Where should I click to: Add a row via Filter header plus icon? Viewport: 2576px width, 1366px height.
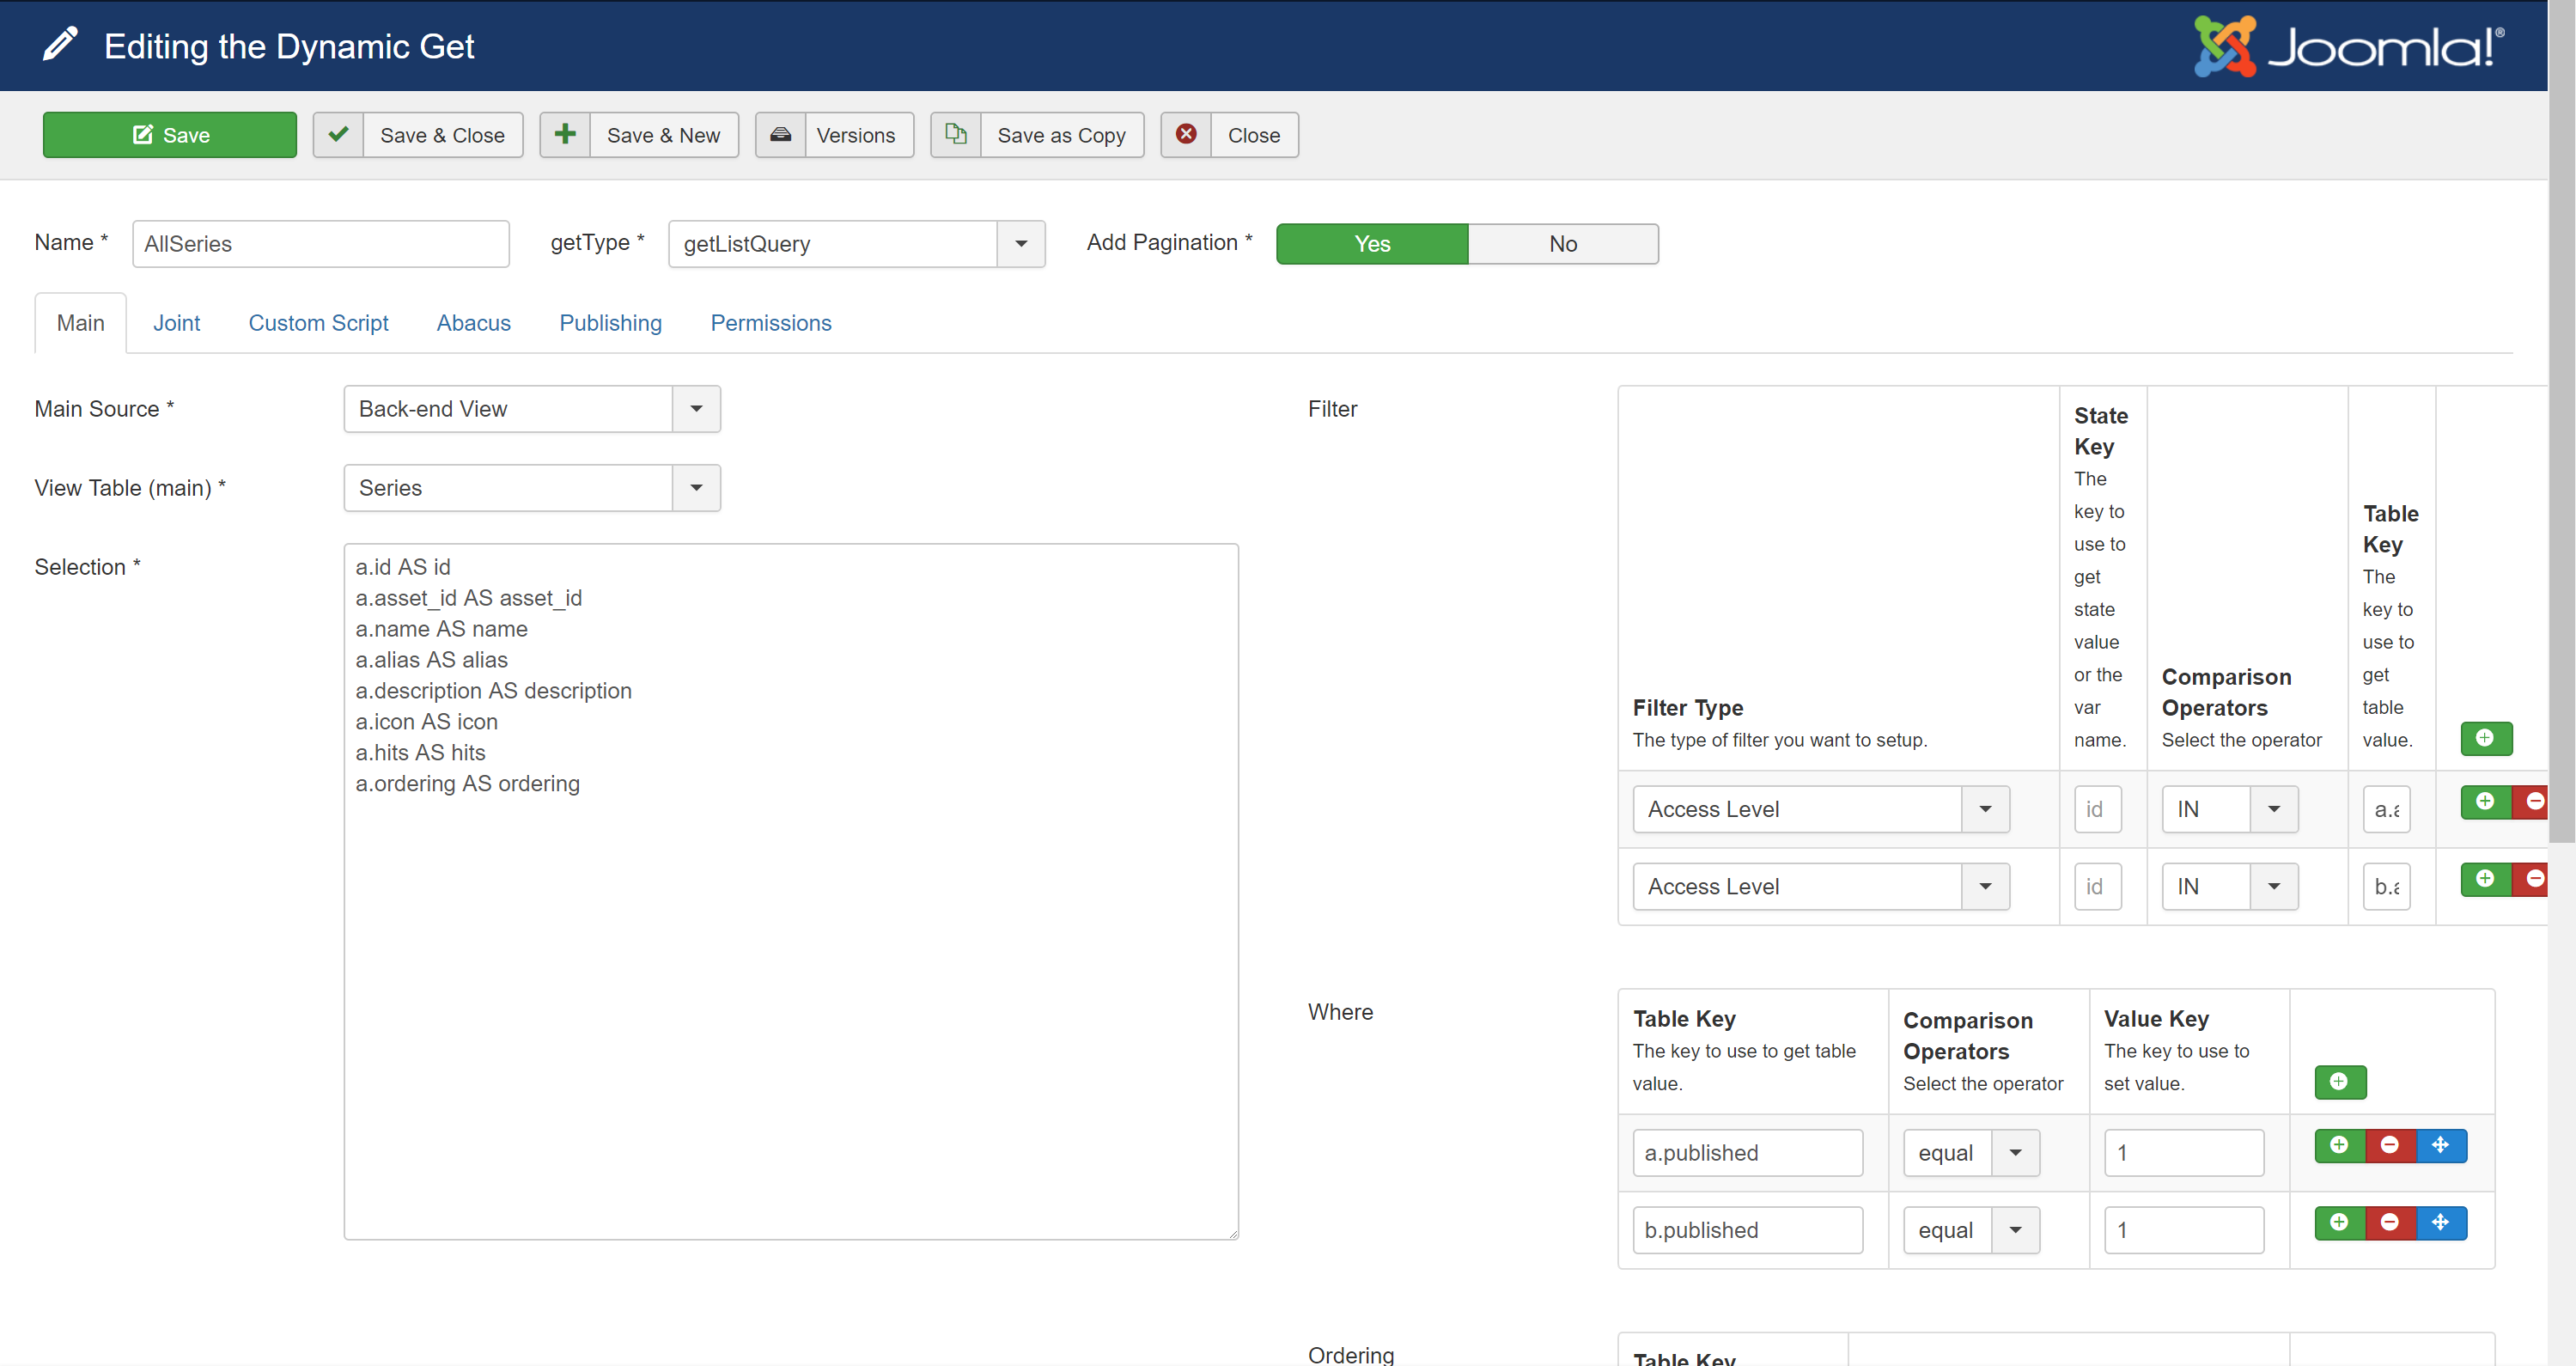pos(2486,738)
